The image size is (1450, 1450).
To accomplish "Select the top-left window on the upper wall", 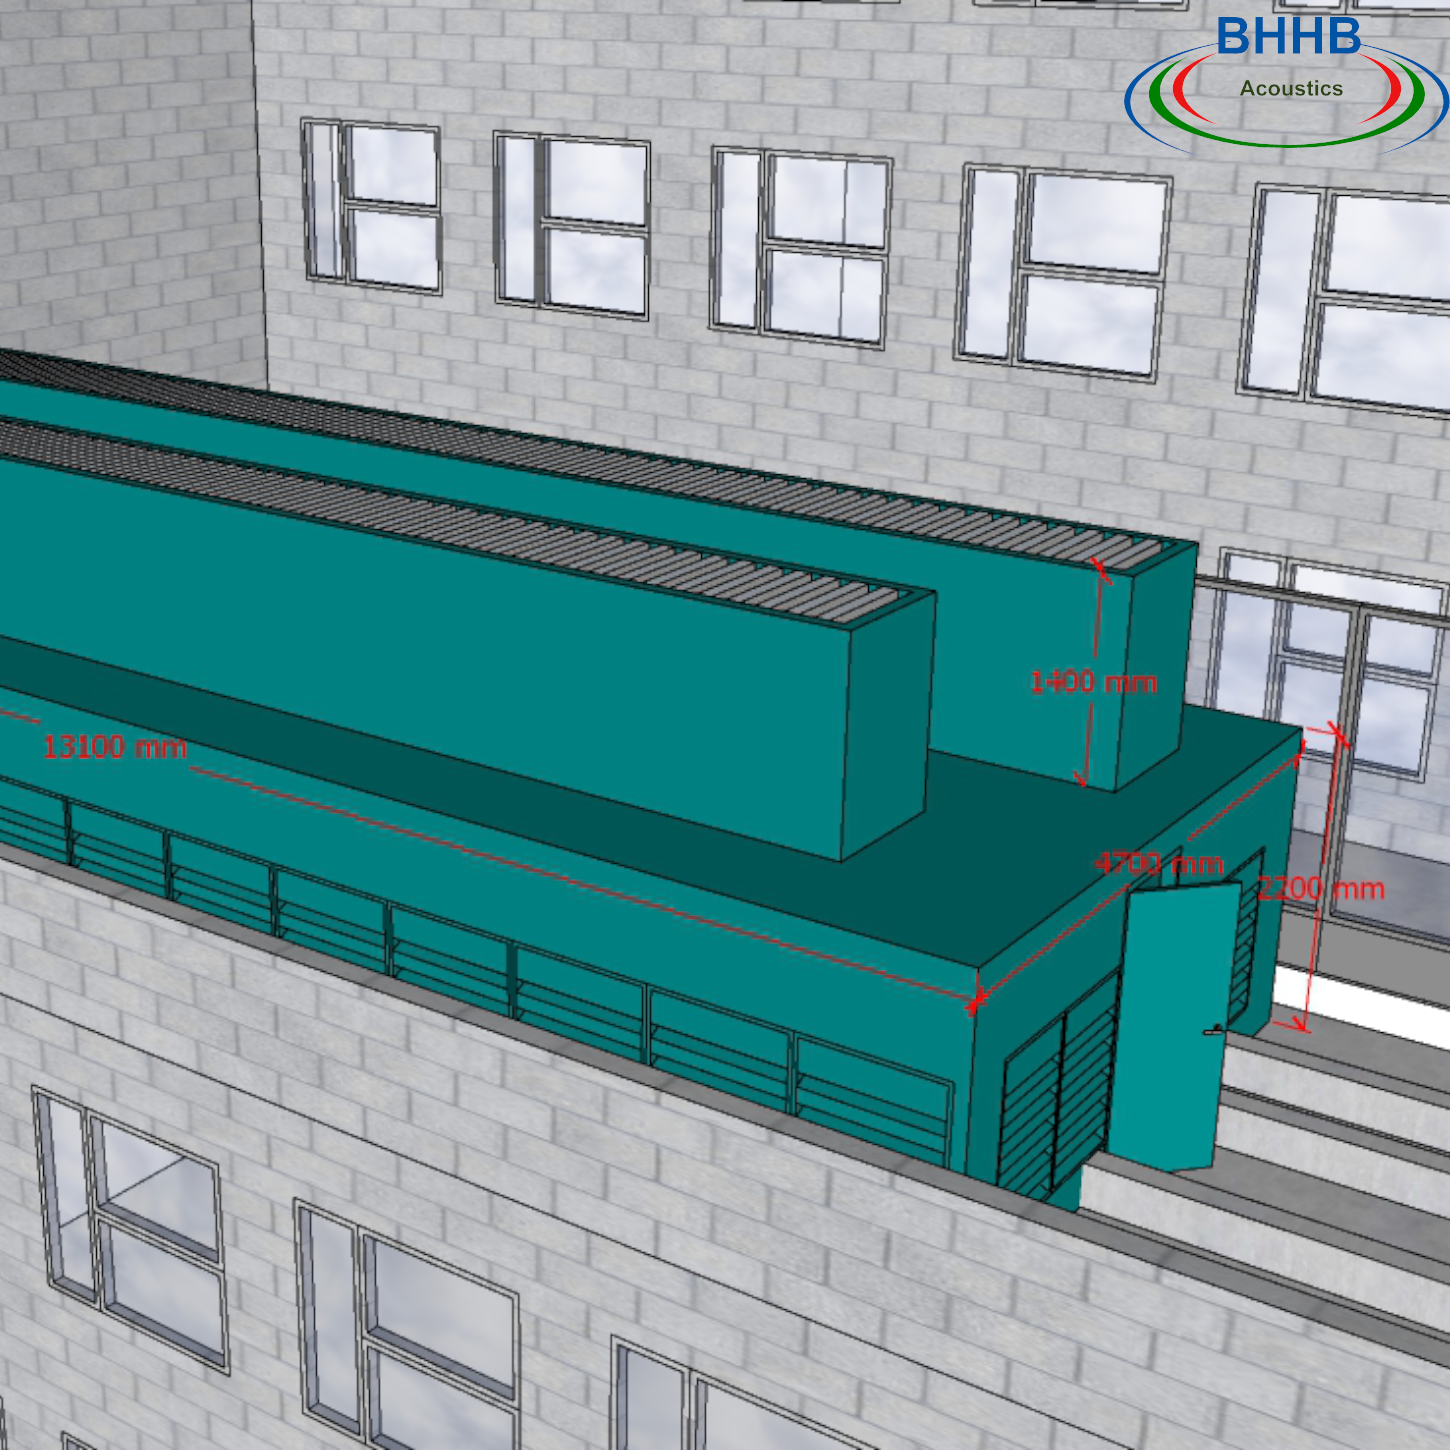I will pyautogui.click(x=372, y=206).
